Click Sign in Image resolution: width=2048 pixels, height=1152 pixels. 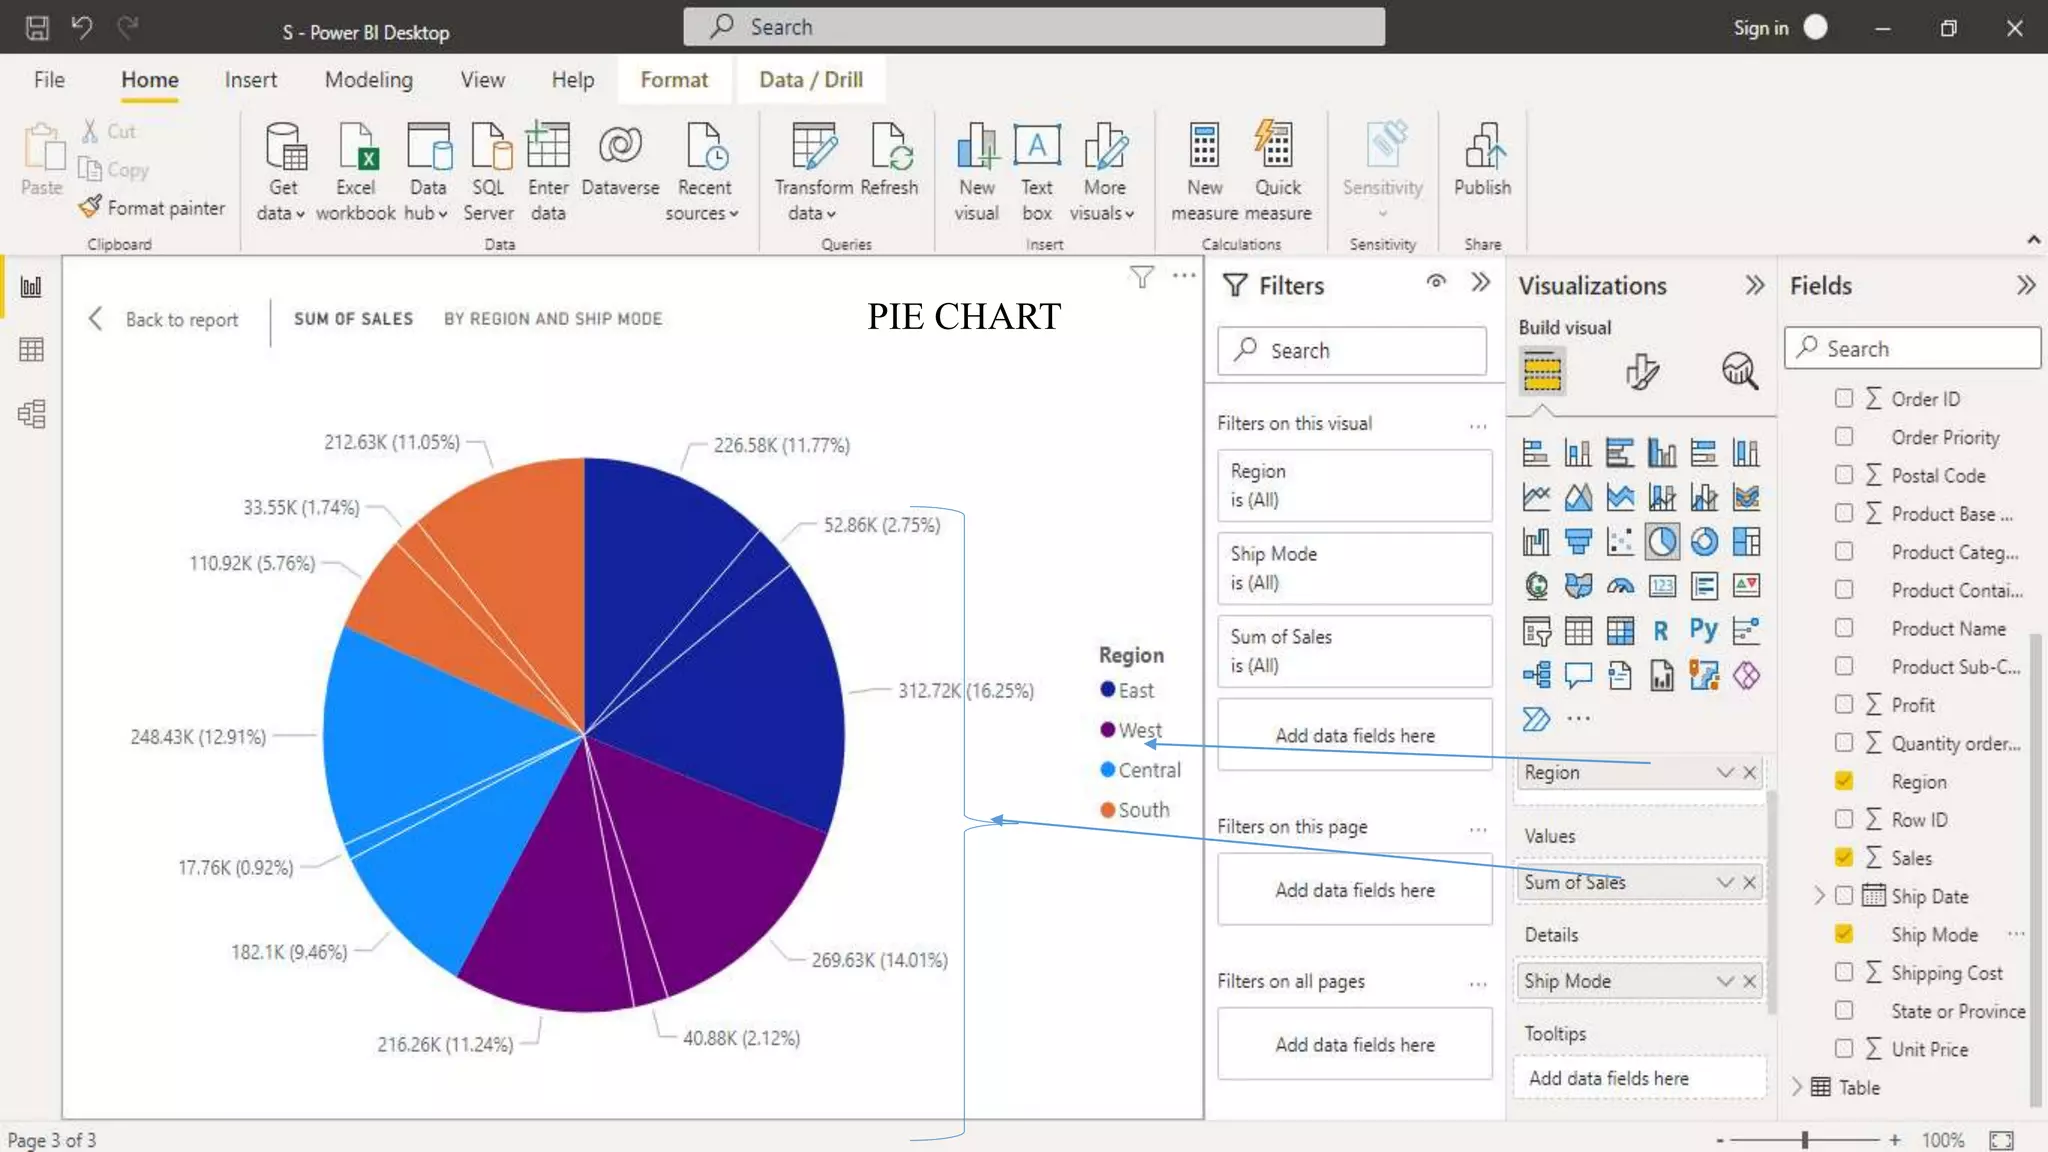tap(1761, 28)
